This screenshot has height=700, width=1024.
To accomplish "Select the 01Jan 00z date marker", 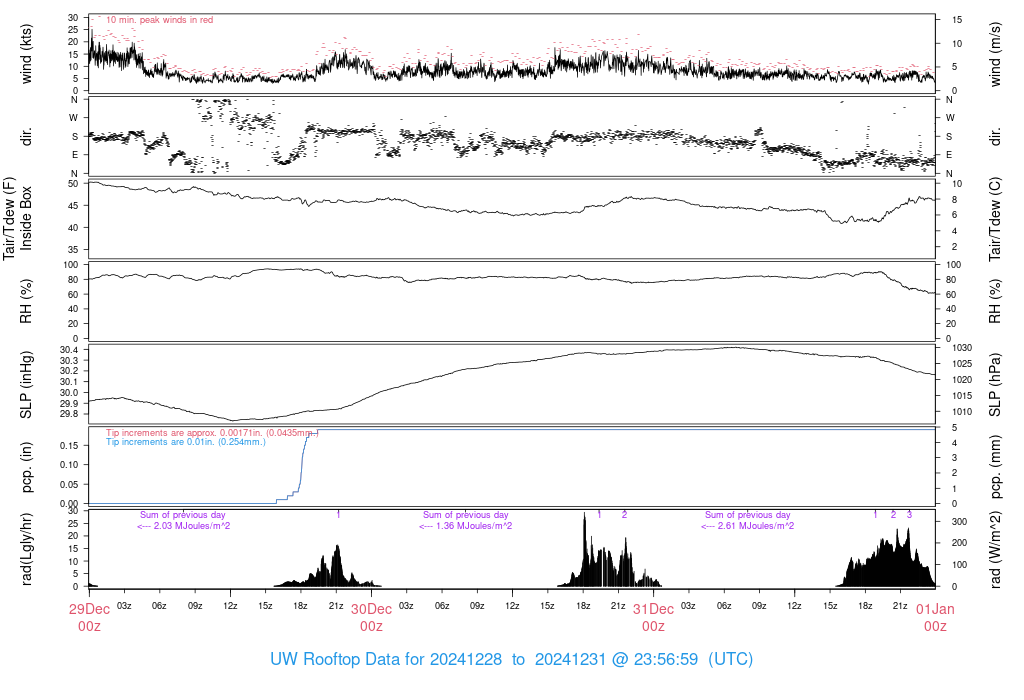I will [x=934, y=616].
